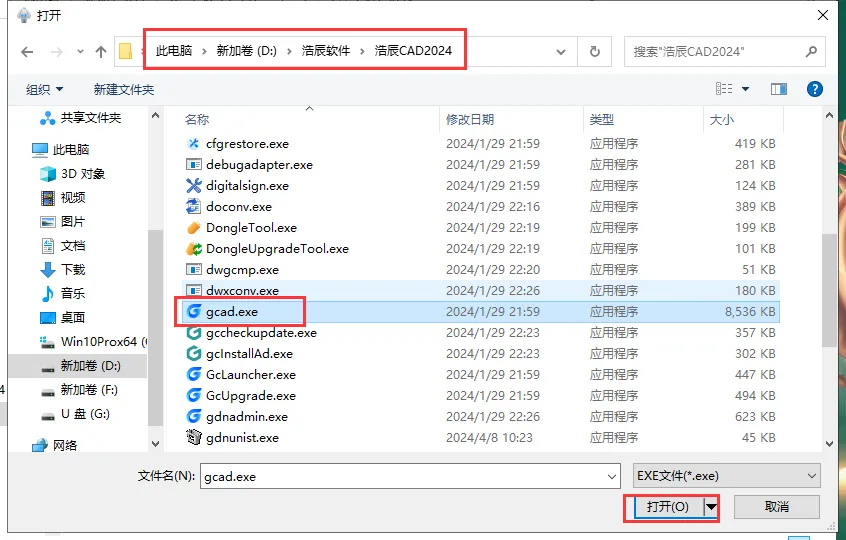Click the gccheckupdate.exe file icon
Image resolution: width=846 pixels, height=540 pixels.
(x=193, y=333)
